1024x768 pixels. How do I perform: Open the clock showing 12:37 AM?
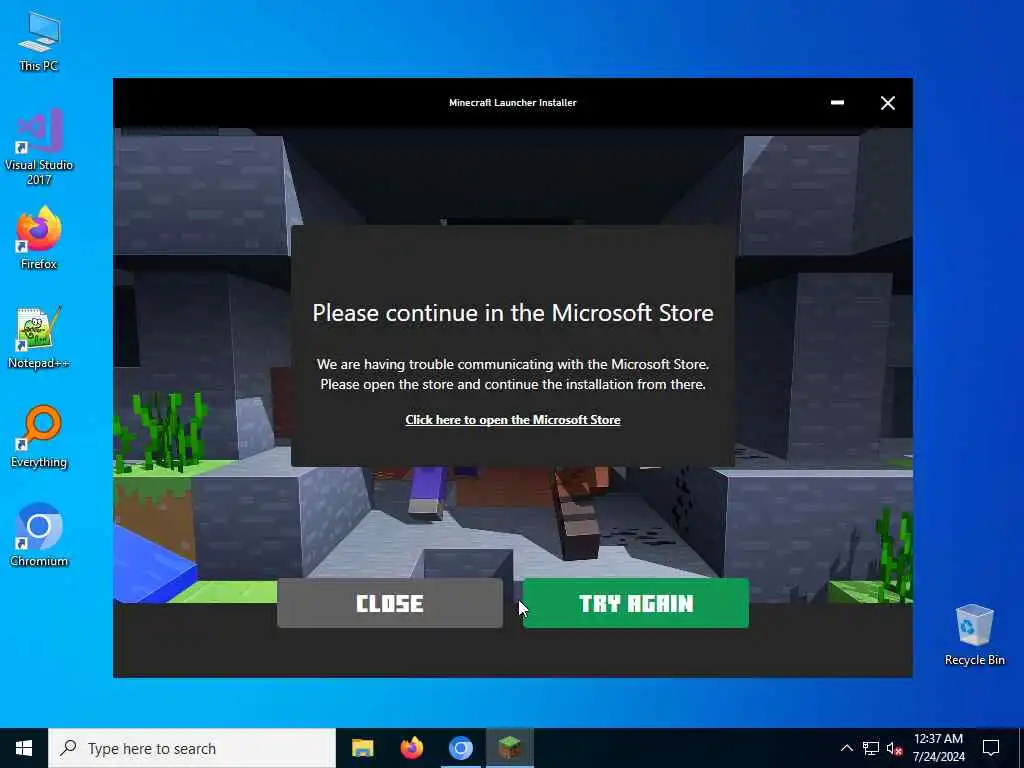(938, 748)
